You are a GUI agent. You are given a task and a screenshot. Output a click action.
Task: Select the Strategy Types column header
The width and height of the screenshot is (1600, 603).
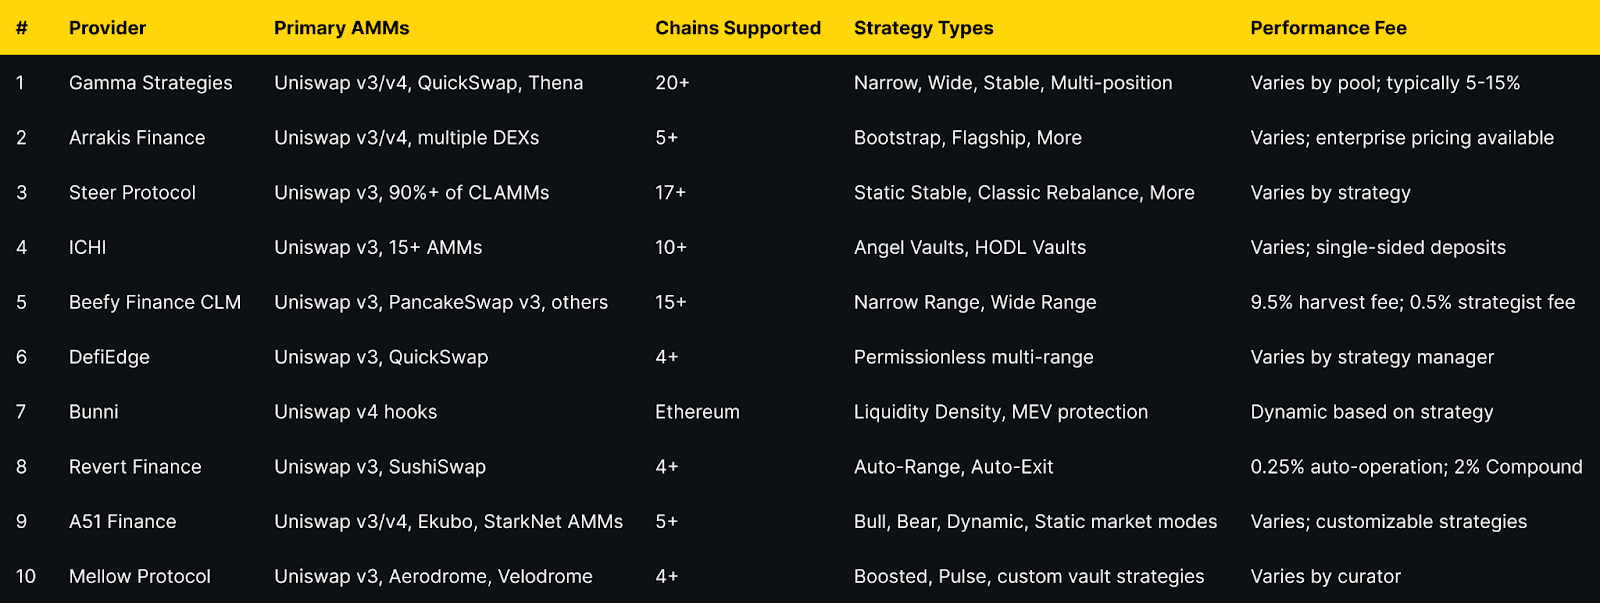[923, 28]
